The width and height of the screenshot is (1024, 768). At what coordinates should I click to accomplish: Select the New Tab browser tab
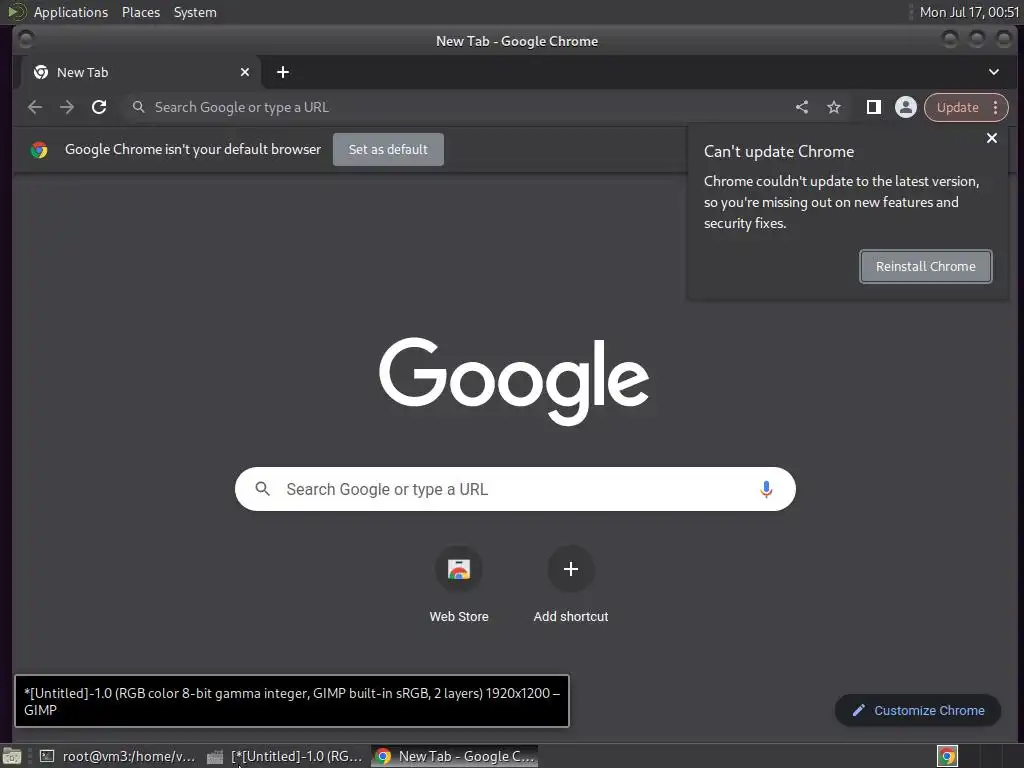(140, 72)
